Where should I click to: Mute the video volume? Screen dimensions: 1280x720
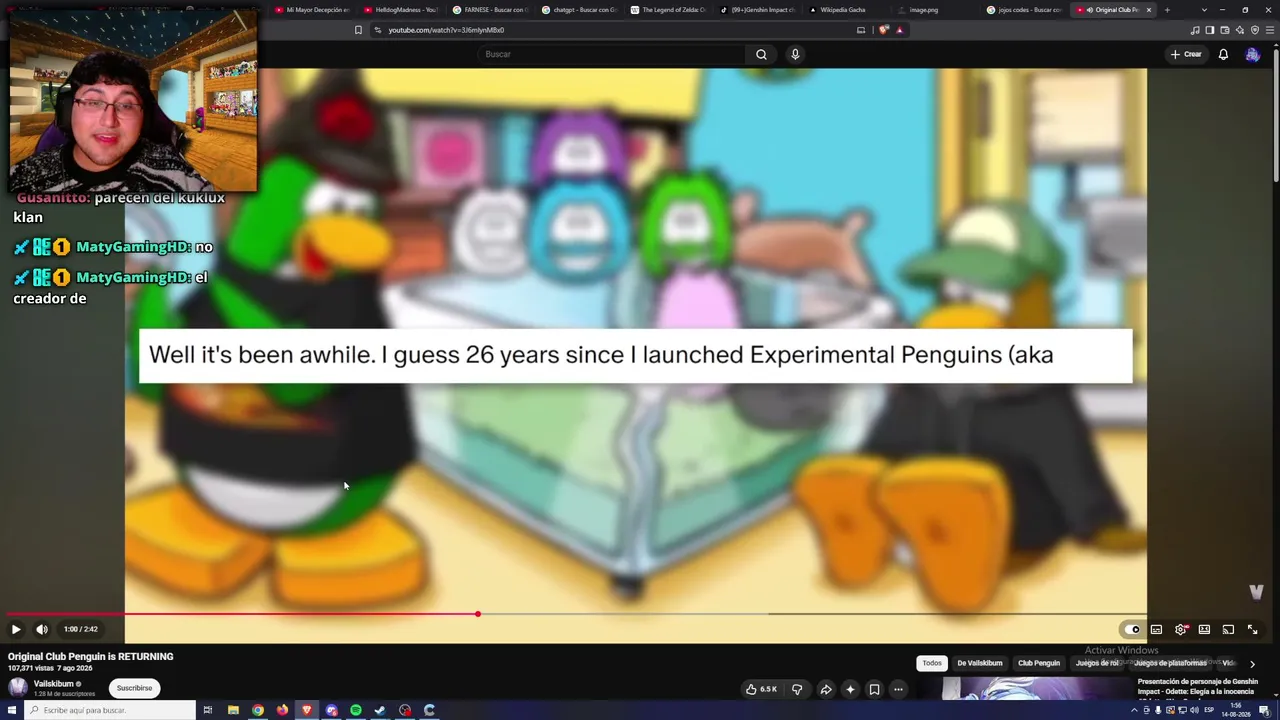pyautogui.click(x=42, y=629)
